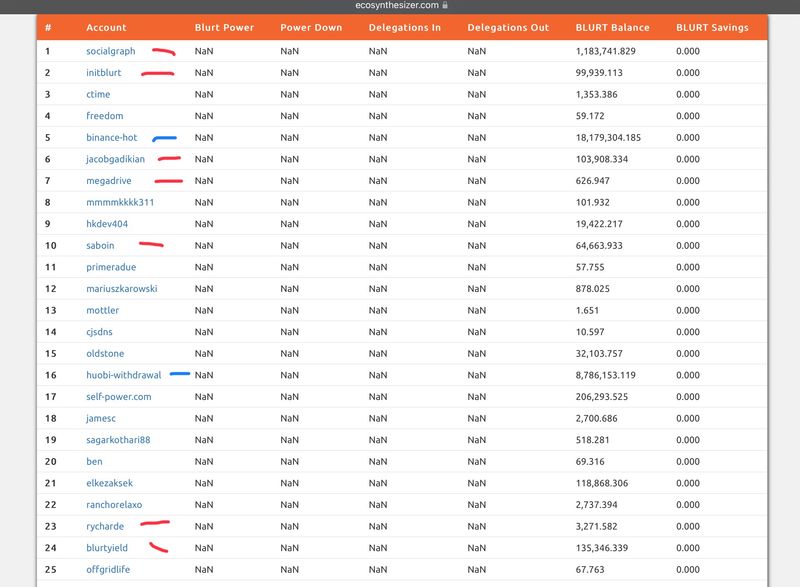Open the blurtyield account link

107,548
